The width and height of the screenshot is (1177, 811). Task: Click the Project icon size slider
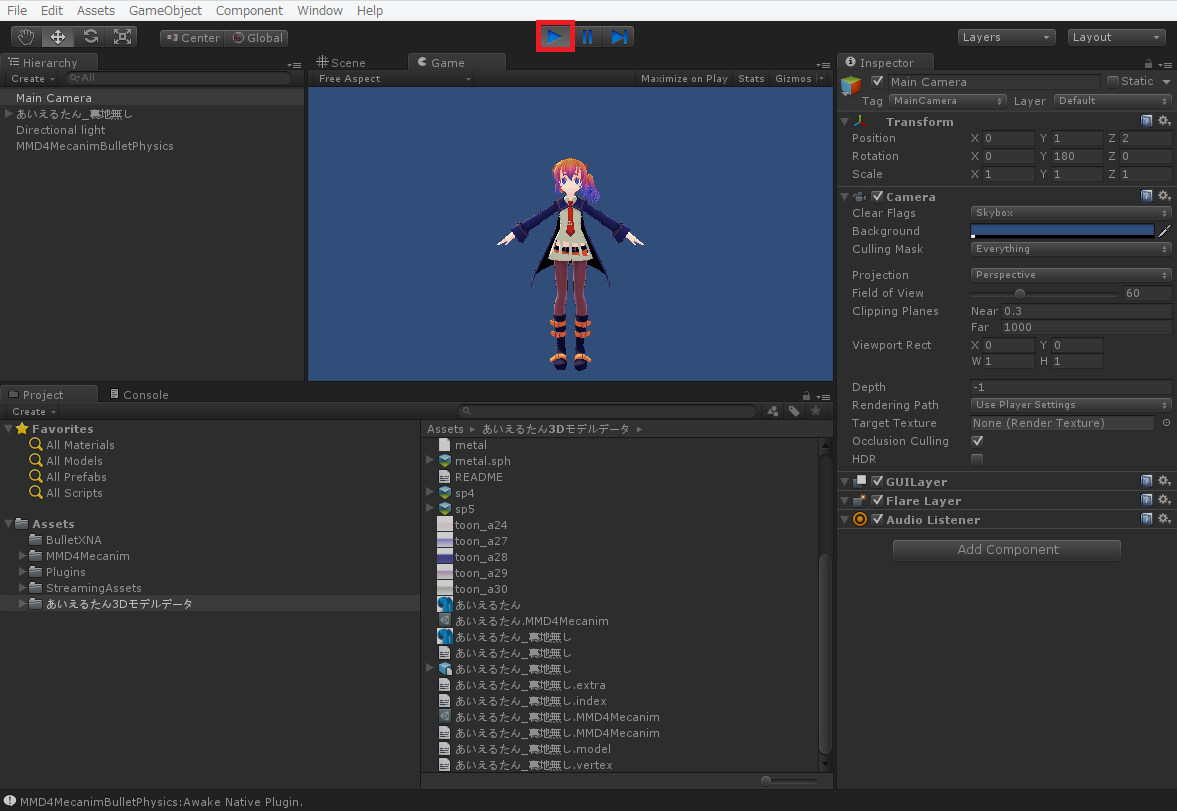pyautogui.click(x=788, y=781)
